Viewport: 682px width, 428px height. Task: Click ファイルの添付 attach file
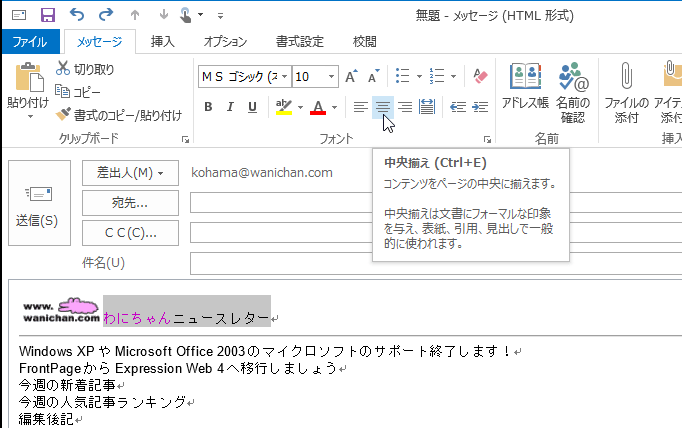pyautogui.click(x=626, y=92)
